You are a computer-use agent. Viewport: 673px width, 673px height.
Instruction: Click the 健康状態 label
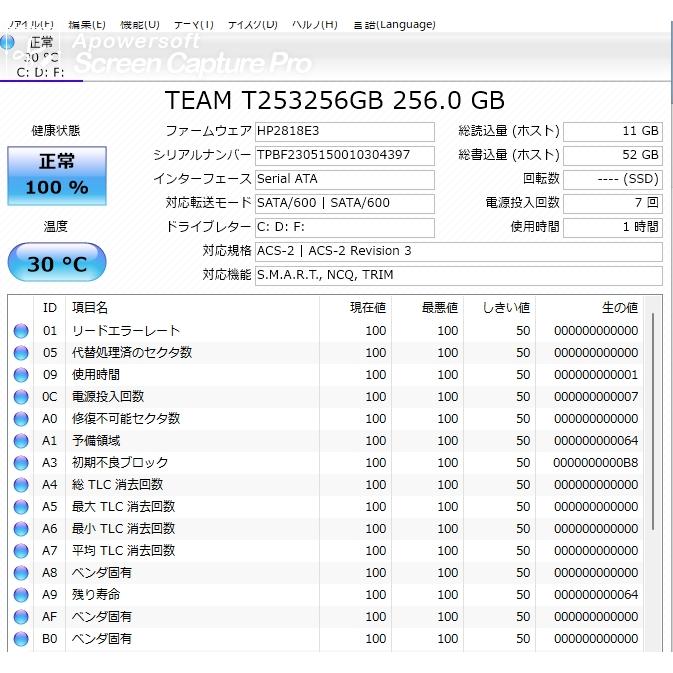[x=56, y=131]
